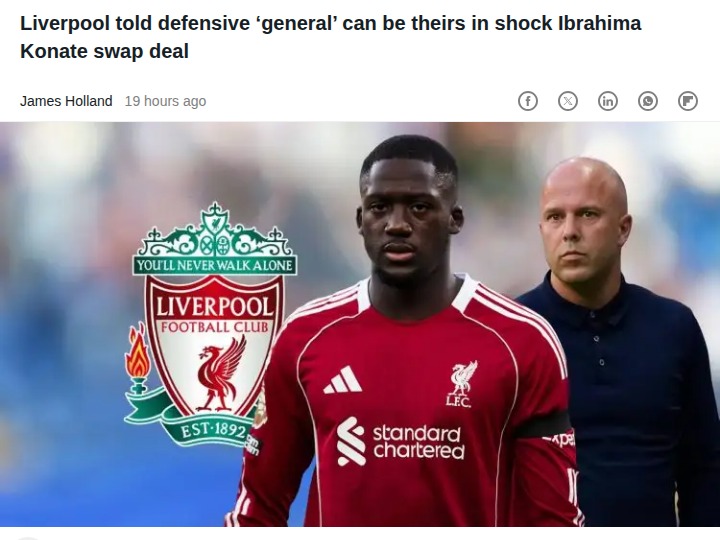Click the 'You'll Never Walk Alone' banner
Screen dimensions: 720x540
(x=215, y=265)
